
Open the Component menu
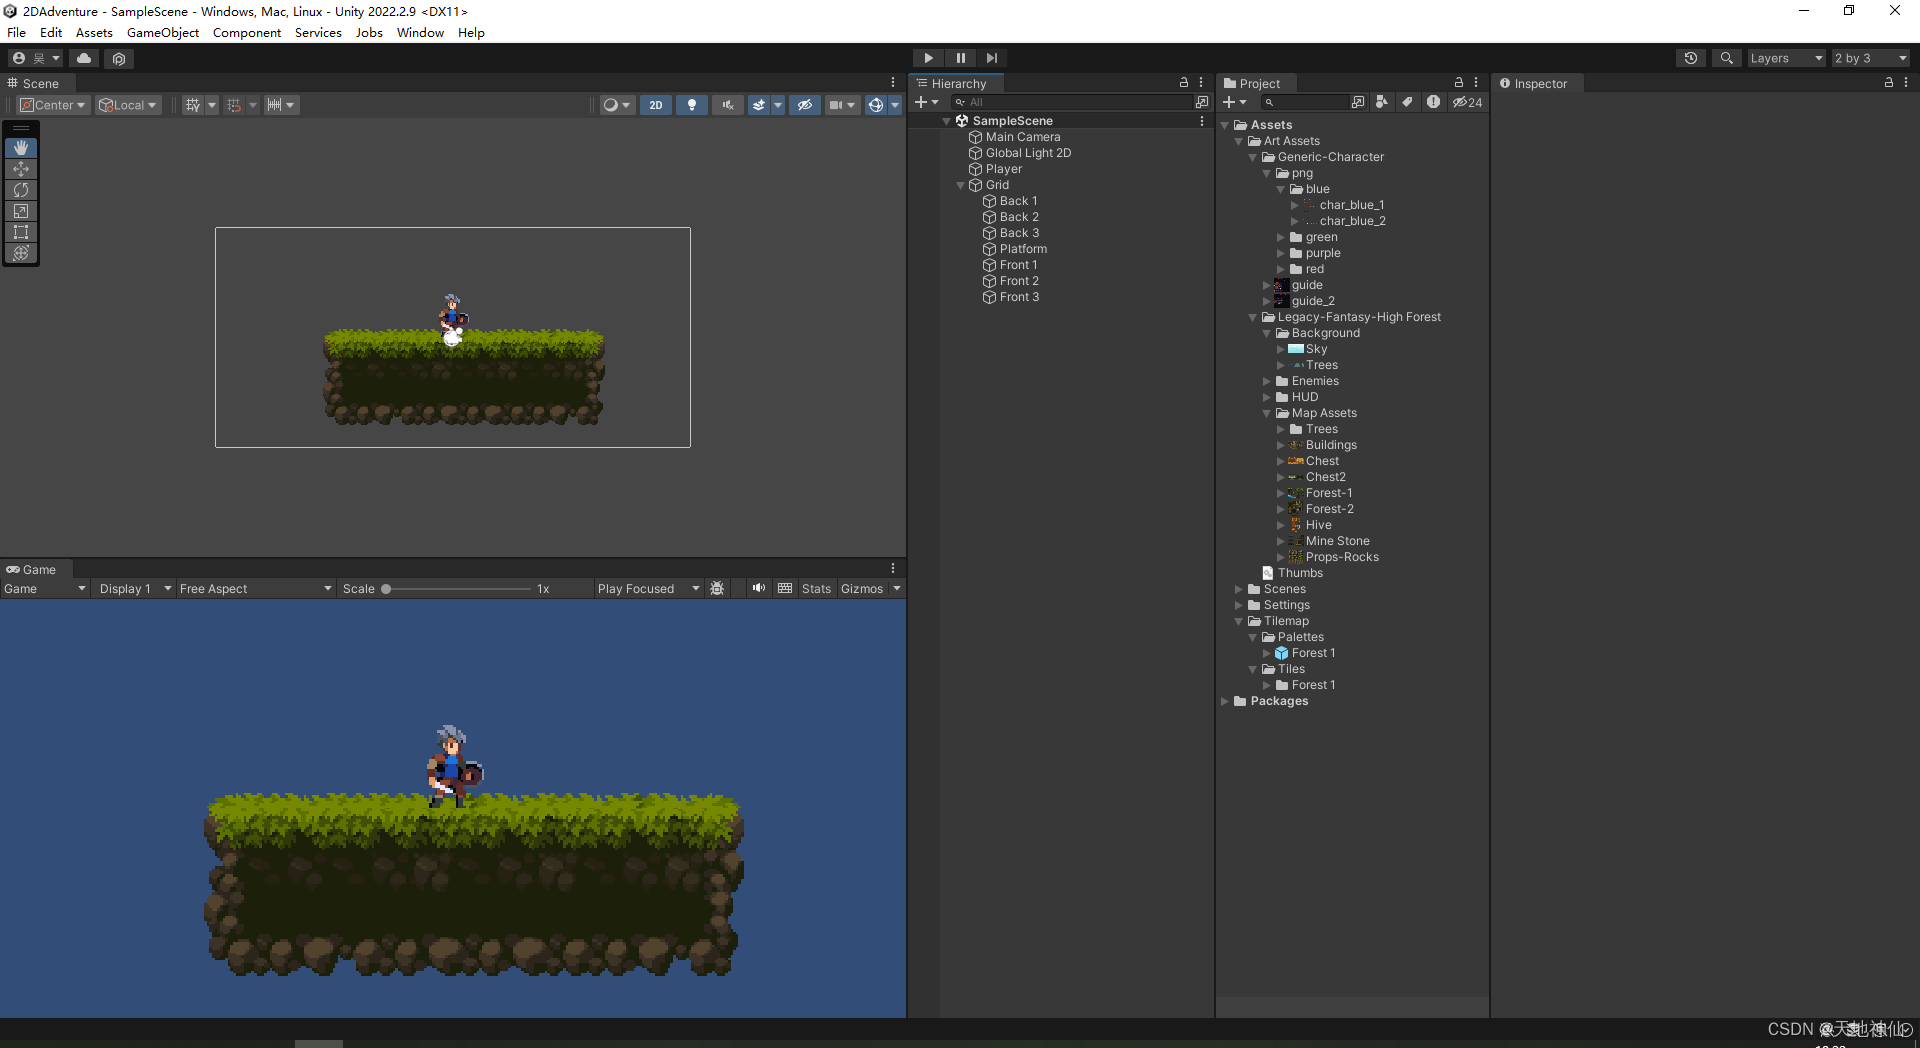246,33
